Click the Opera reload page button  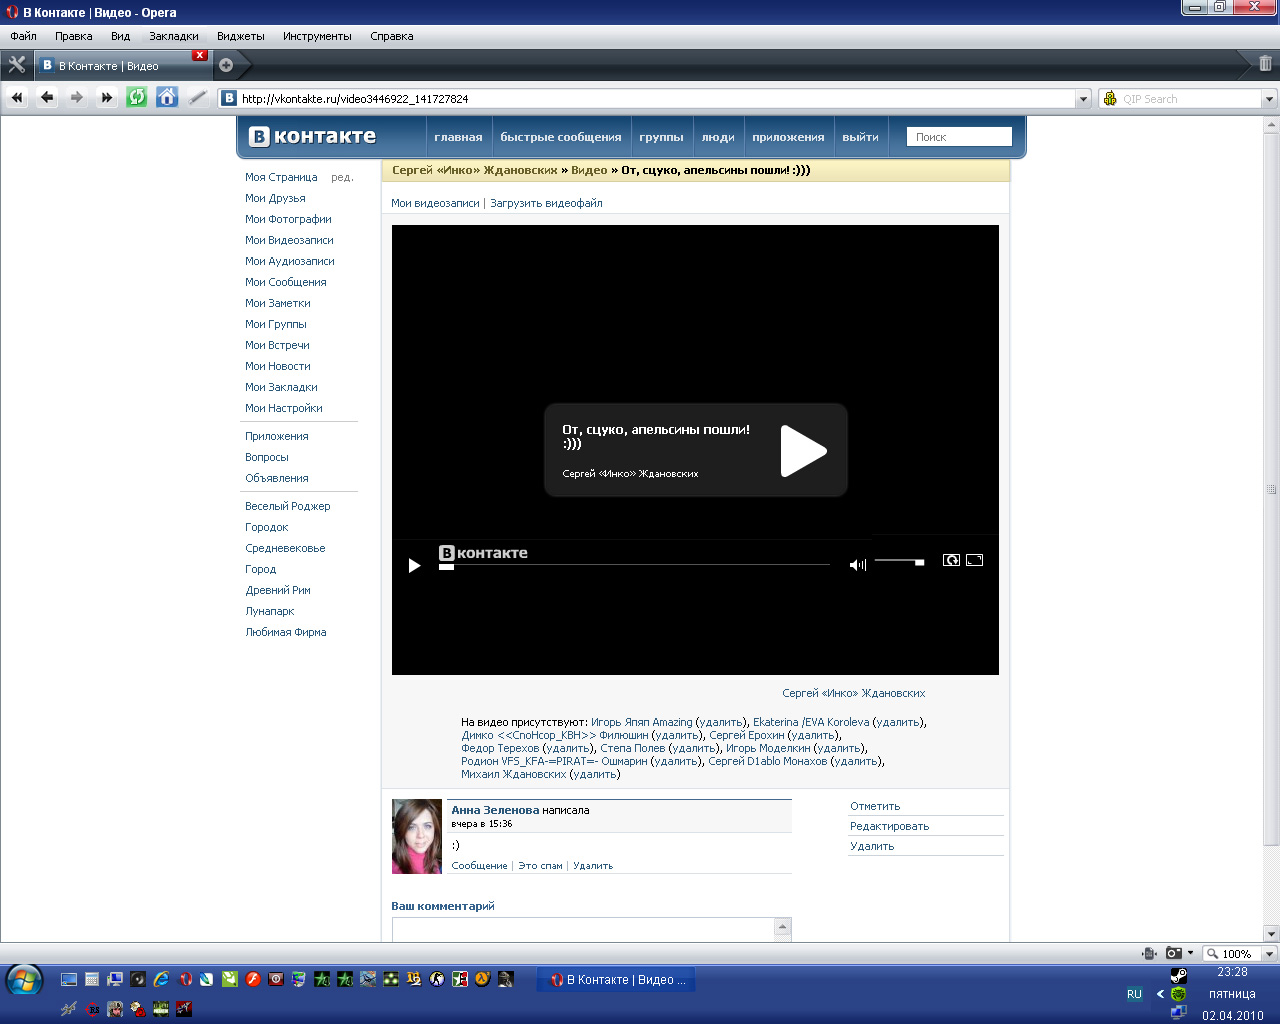(x=137, y=97)
